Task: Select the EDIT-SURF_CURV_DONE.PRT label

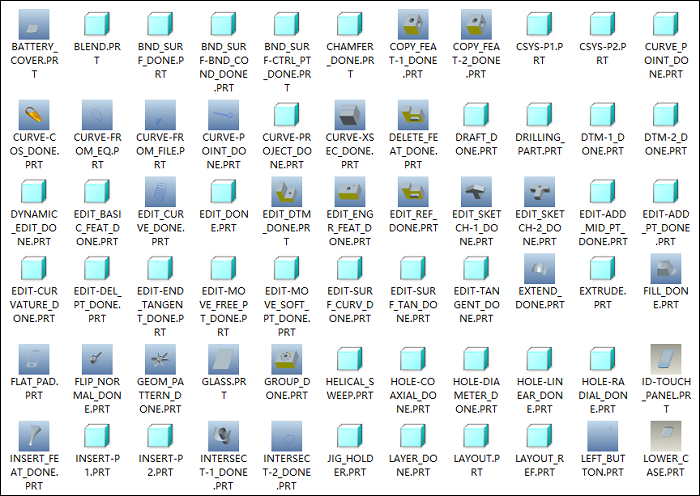Action: [350, 304]
